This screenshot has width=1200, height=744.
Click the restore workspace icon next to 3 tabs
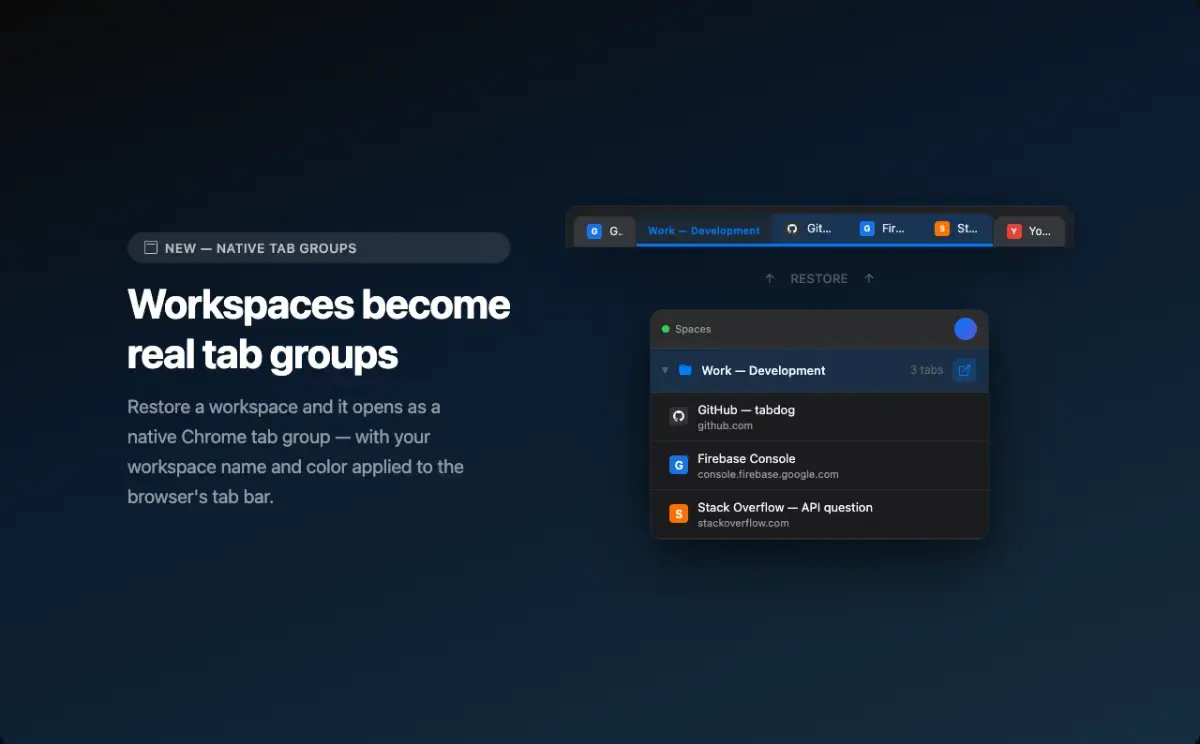(964, 370)
